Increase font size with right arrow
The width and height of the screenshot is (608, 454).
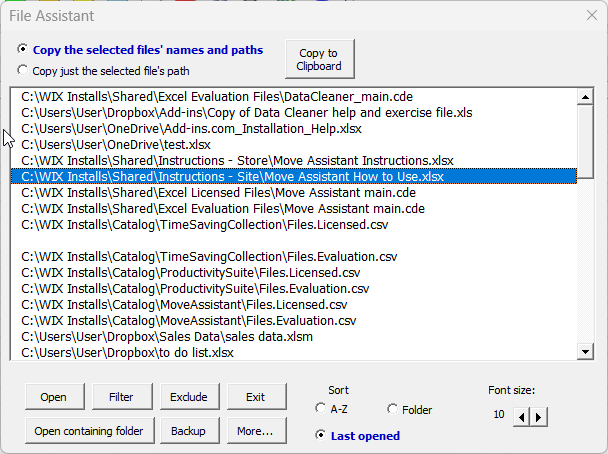[539, 417]
